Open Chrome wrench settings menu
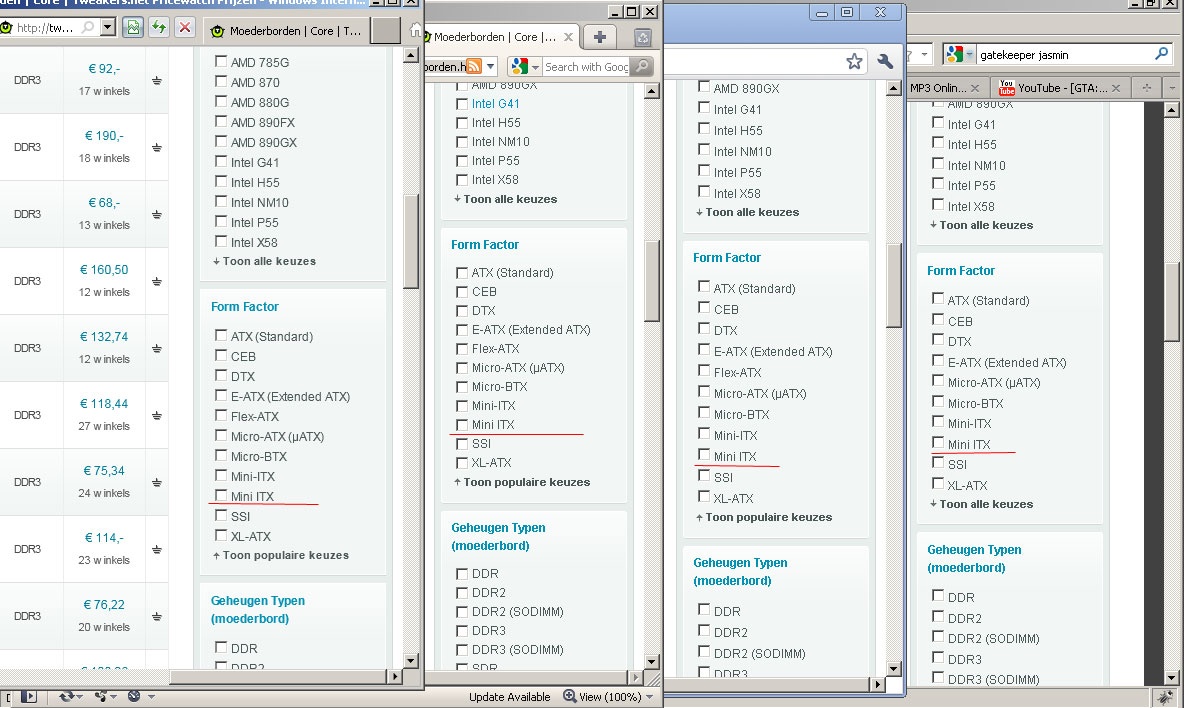The height and width of the screenshot is (708, 1184). (885, 62)
